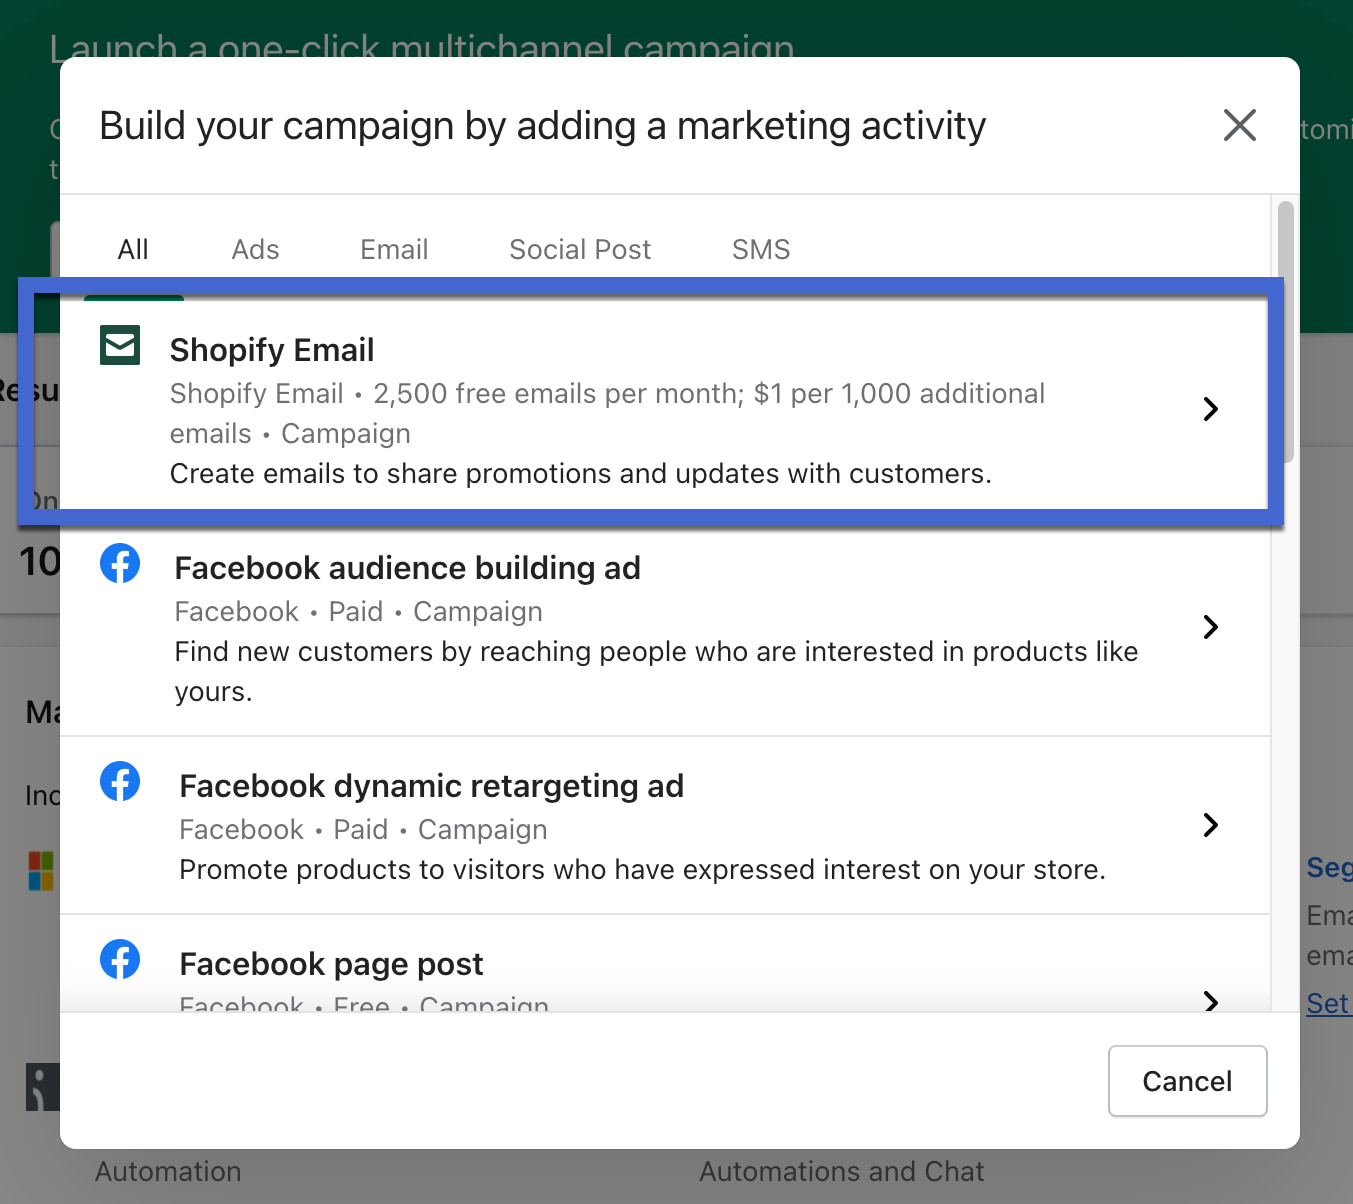Click the chevron next to Facebook page post
This screenshot has height=1204, width=1353.
tap(1210, 1001)
